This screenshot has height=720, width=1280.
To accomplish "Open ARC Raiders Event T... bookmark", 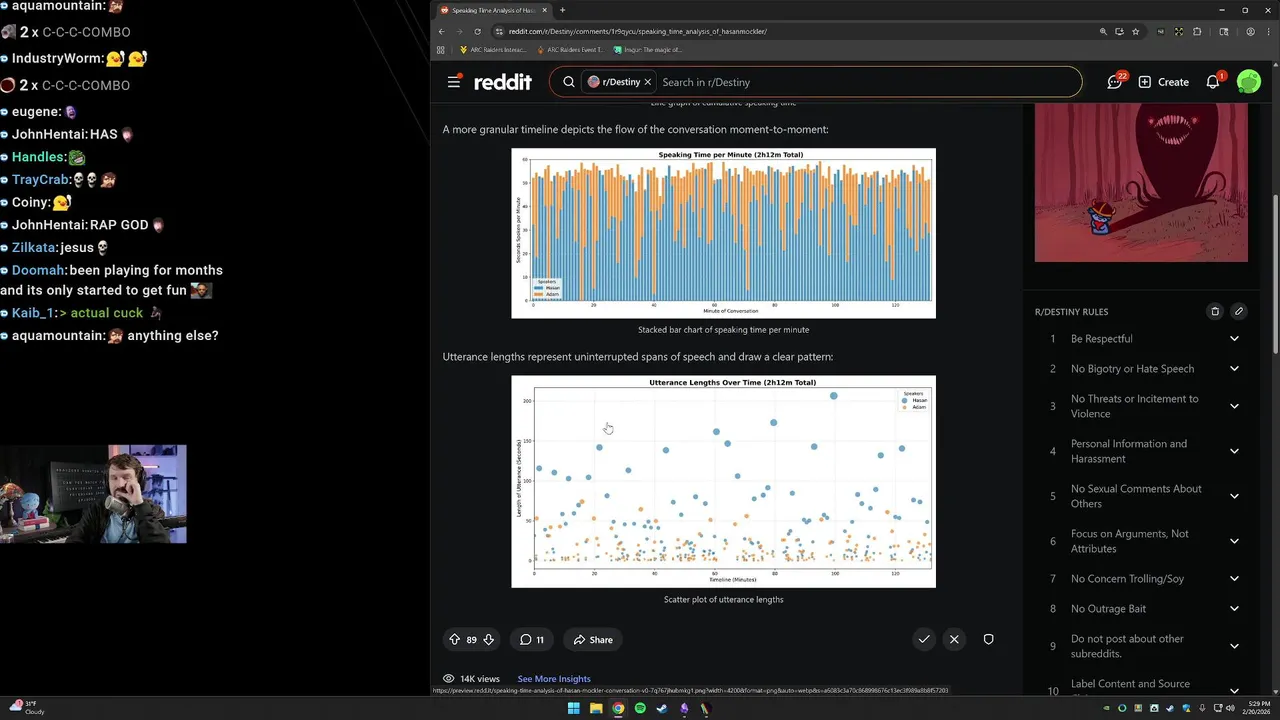I will [570, 49].
